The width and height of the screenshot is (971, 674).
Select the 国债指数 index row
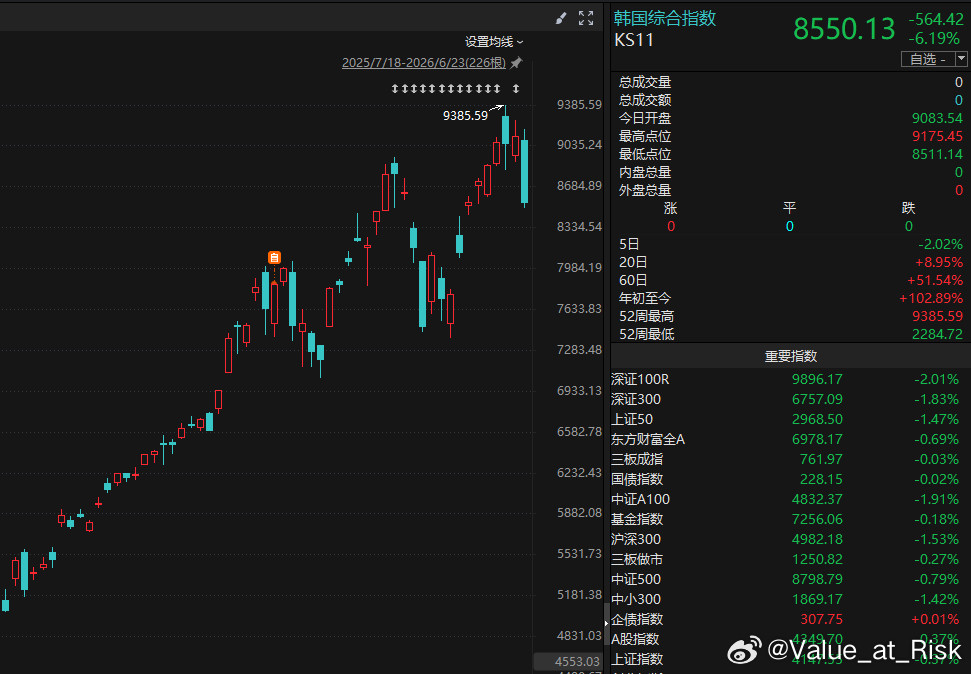pyautogui.click(x=791, y=479)
